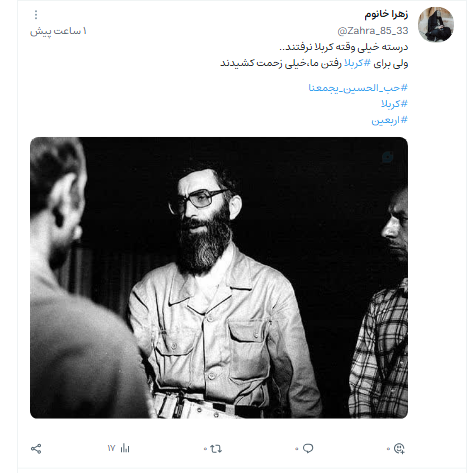Open the post via ۱ ساعت پیش timestamp
This screenshot has height=473, width=470.
(x=58, y=31)
